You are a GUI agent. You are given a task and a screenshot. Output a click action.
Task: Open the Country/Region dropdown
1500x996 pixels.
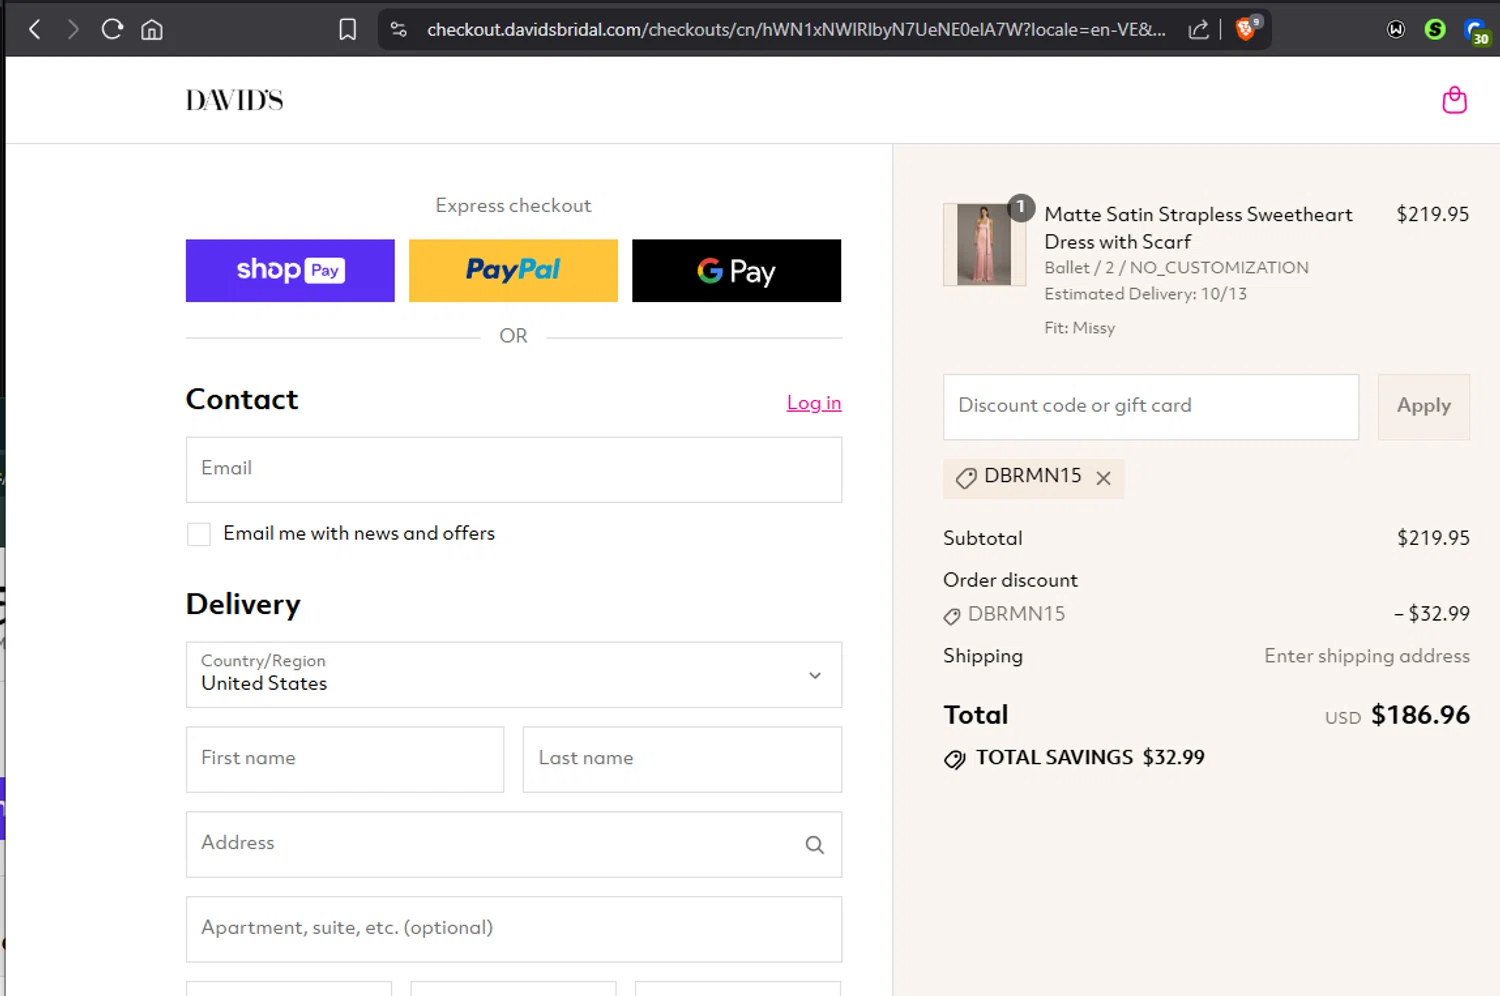pos(514,674)
